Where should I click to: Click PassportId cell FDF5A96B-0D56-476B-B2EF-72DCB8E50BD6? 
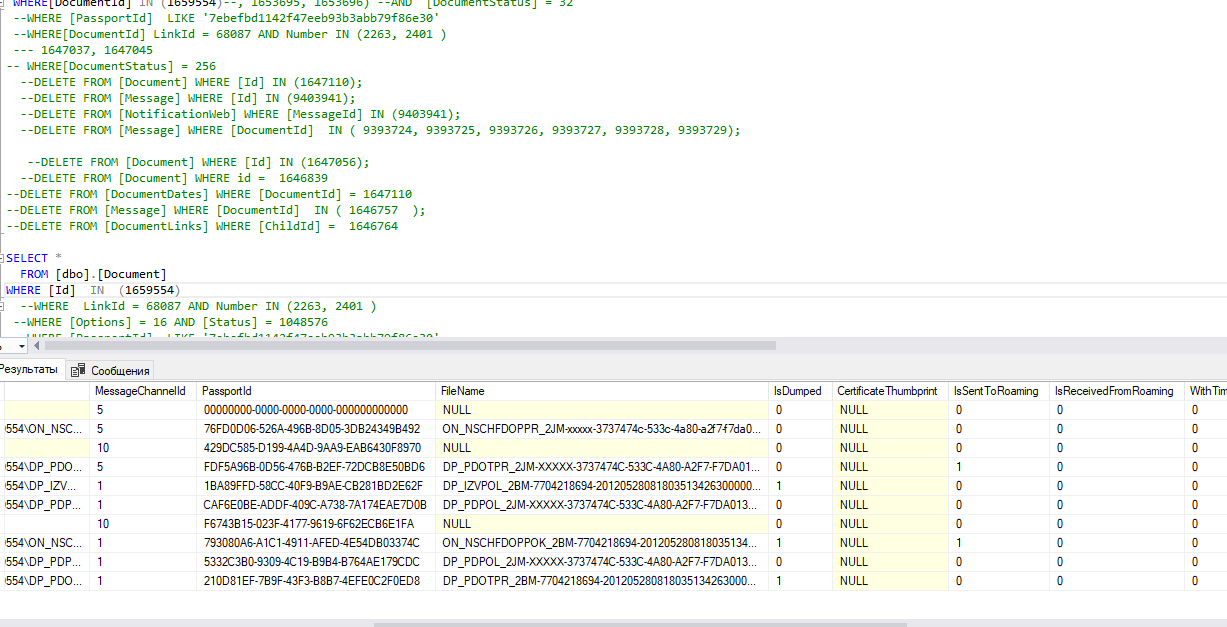point(317,467)
